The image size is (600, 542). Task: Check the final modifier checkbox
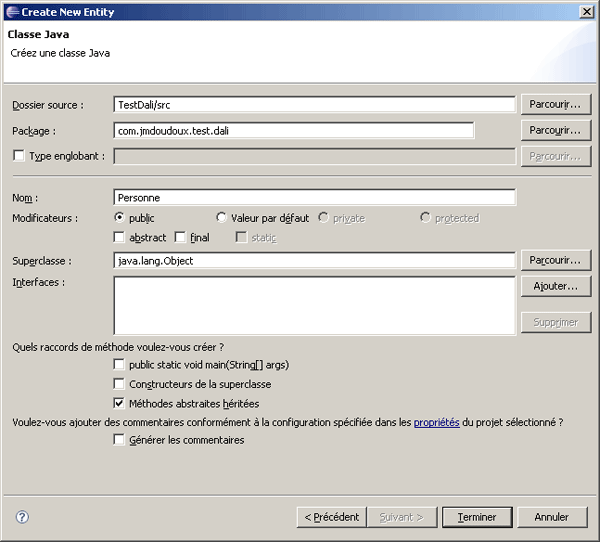180,237
